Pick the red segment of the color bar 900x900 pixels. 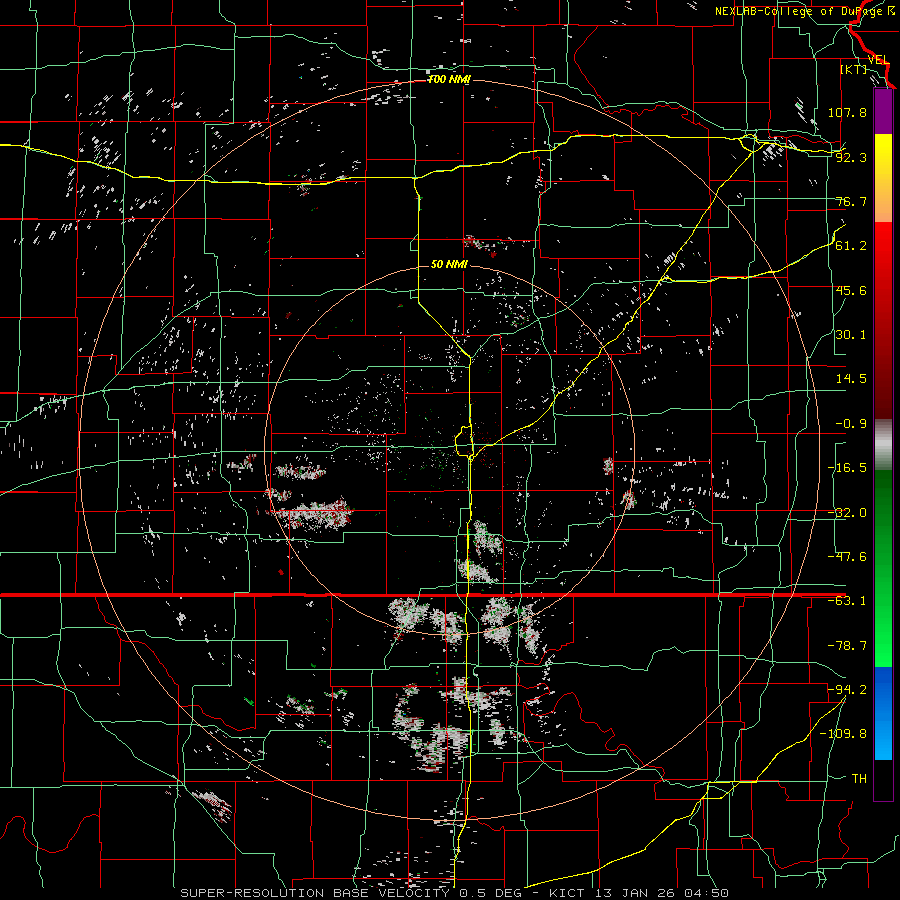click(883, 320)
